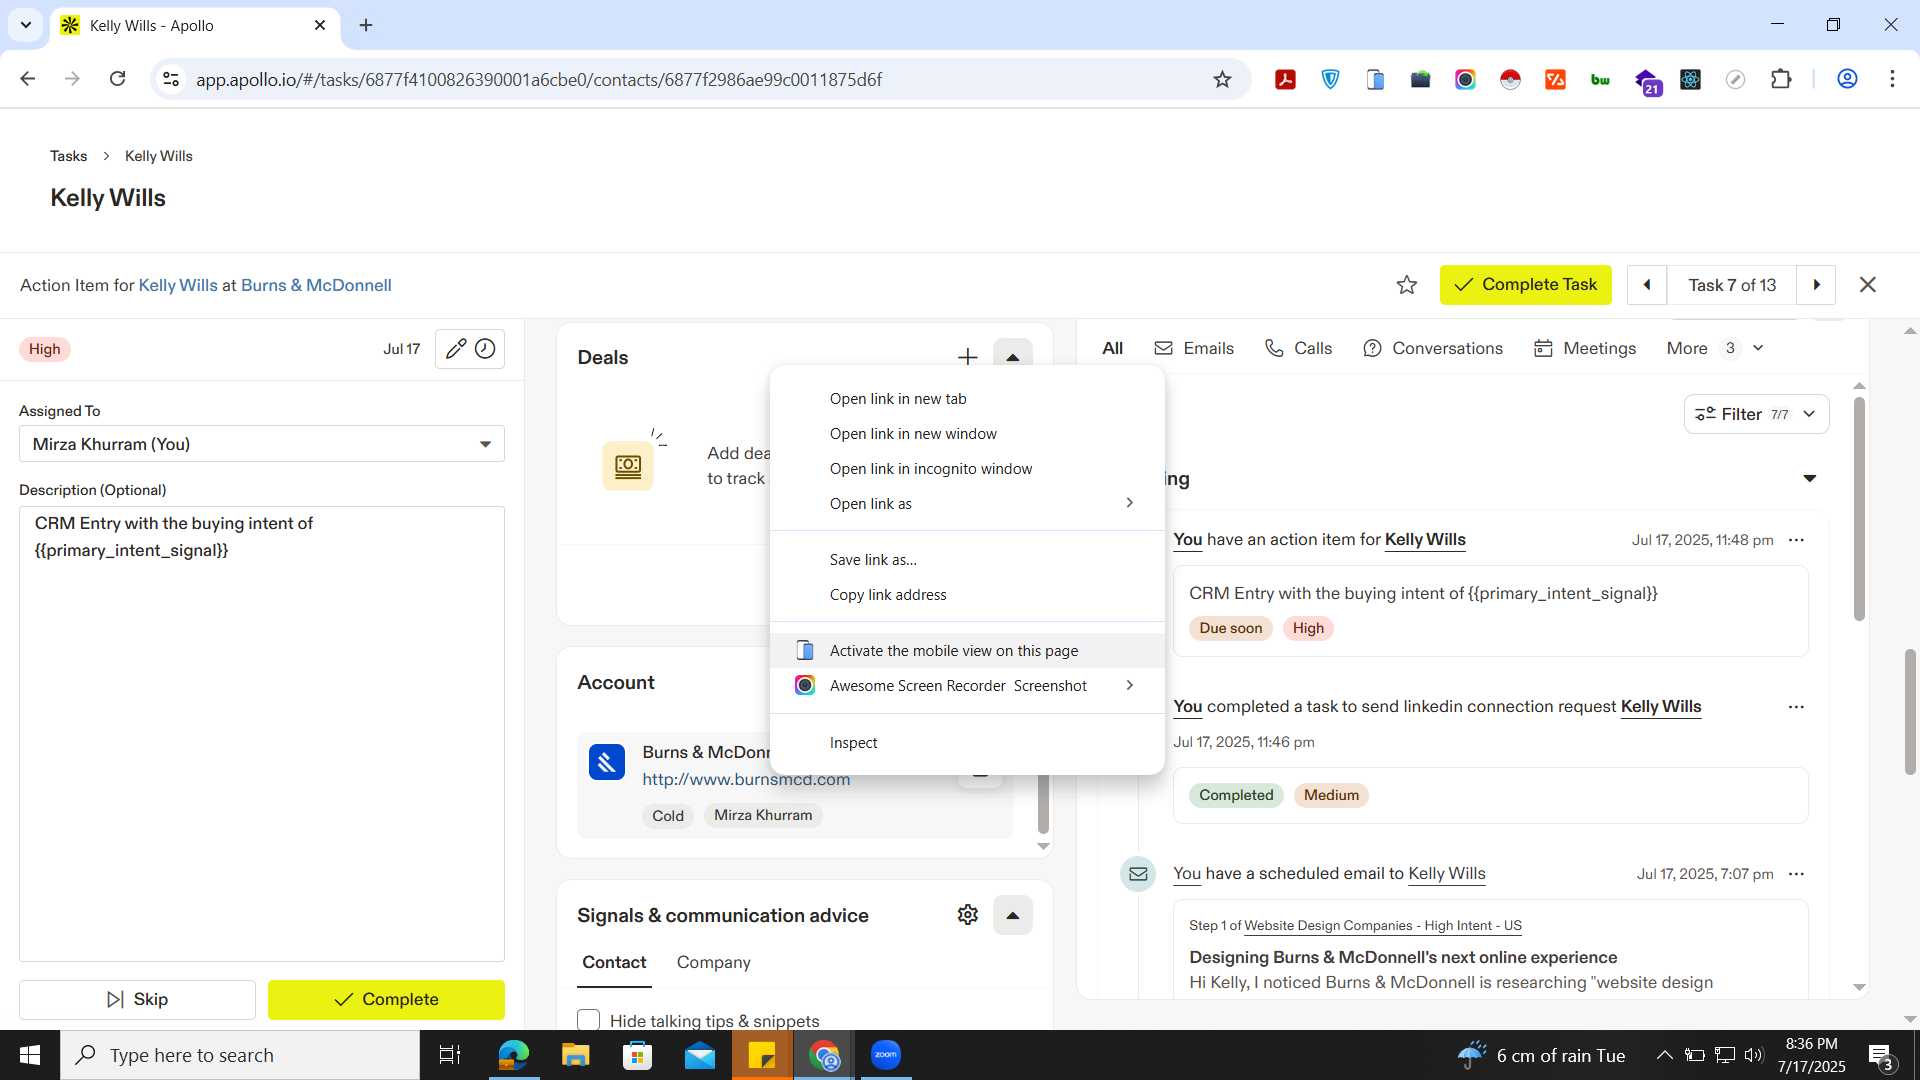Bookmark this page star icon
The width and height of the screenshot is (1920, 1080).
pyautogui.click(x=1222, y=79)
